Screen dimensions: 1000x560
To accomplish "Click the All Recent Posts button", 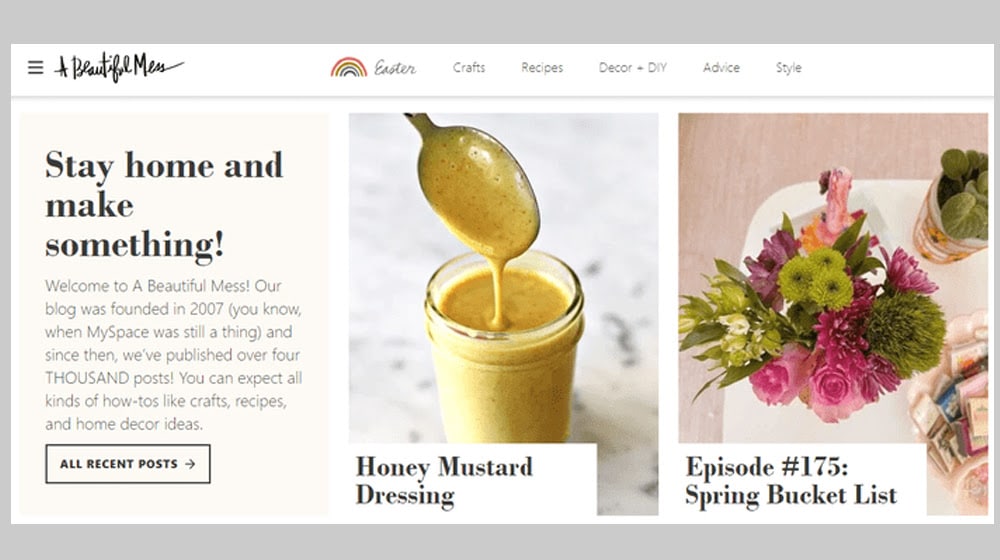I will click(x=128, y=464).
